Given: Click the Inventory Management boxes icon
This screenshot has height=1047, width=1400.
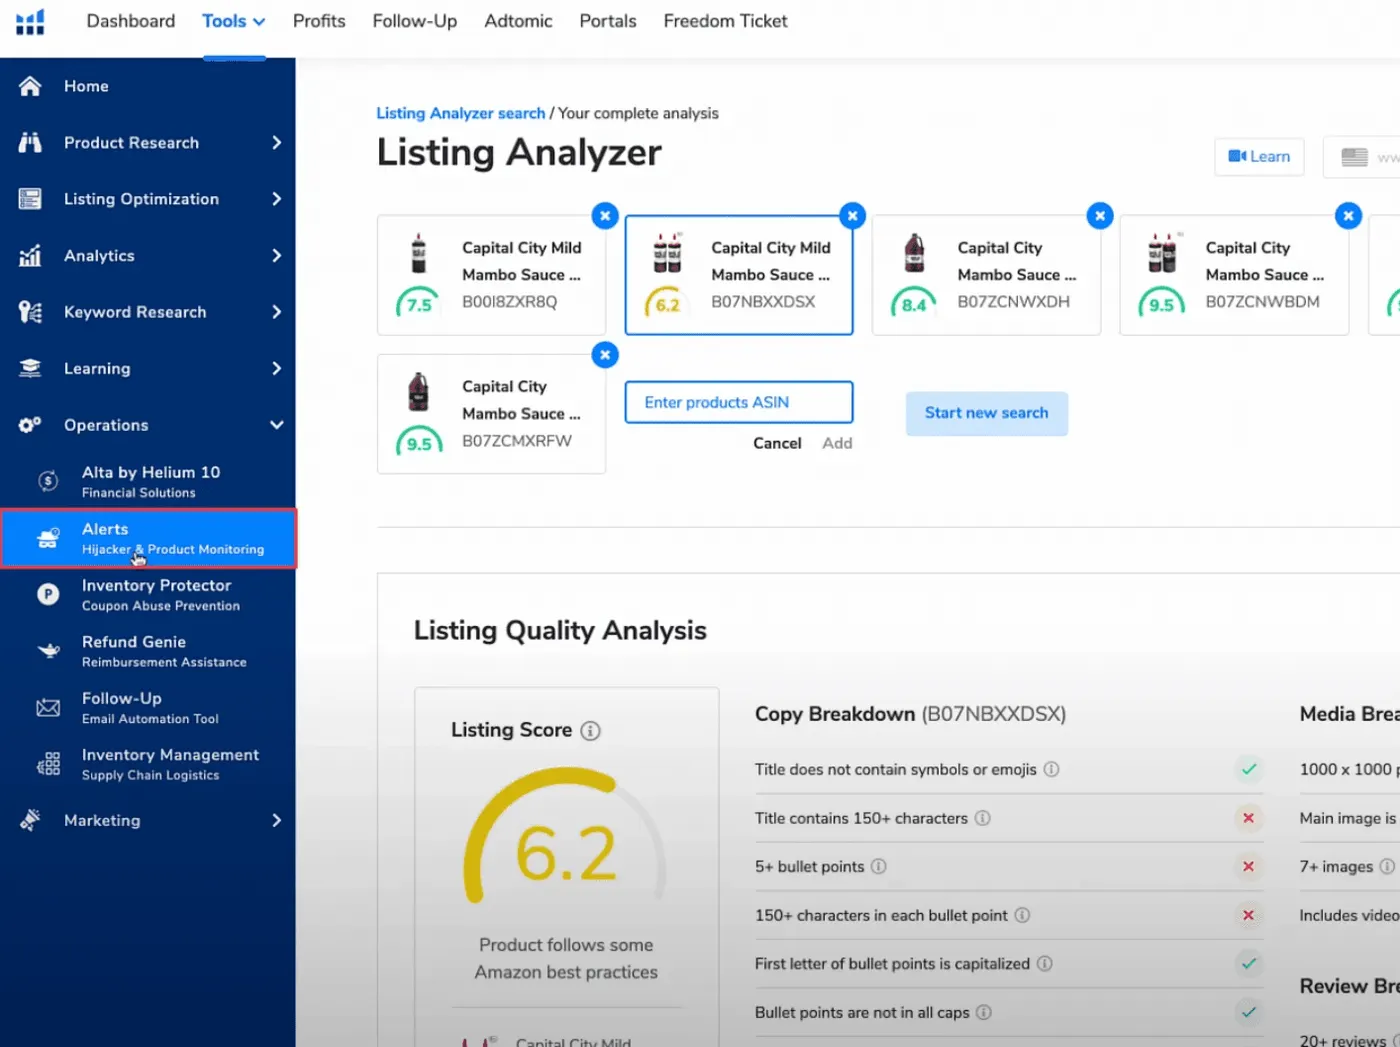Looking at the screenshot, I should click(48, 764).
